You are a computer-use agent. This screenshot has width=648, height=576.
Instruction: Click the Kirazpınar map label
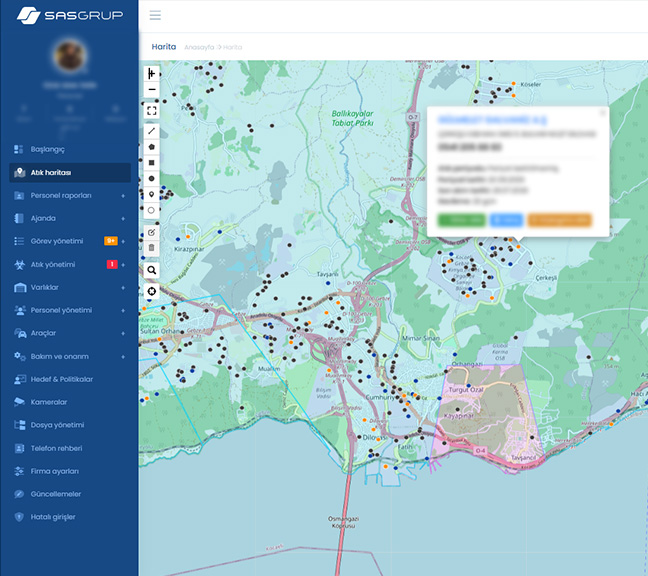tap(189, 249)
